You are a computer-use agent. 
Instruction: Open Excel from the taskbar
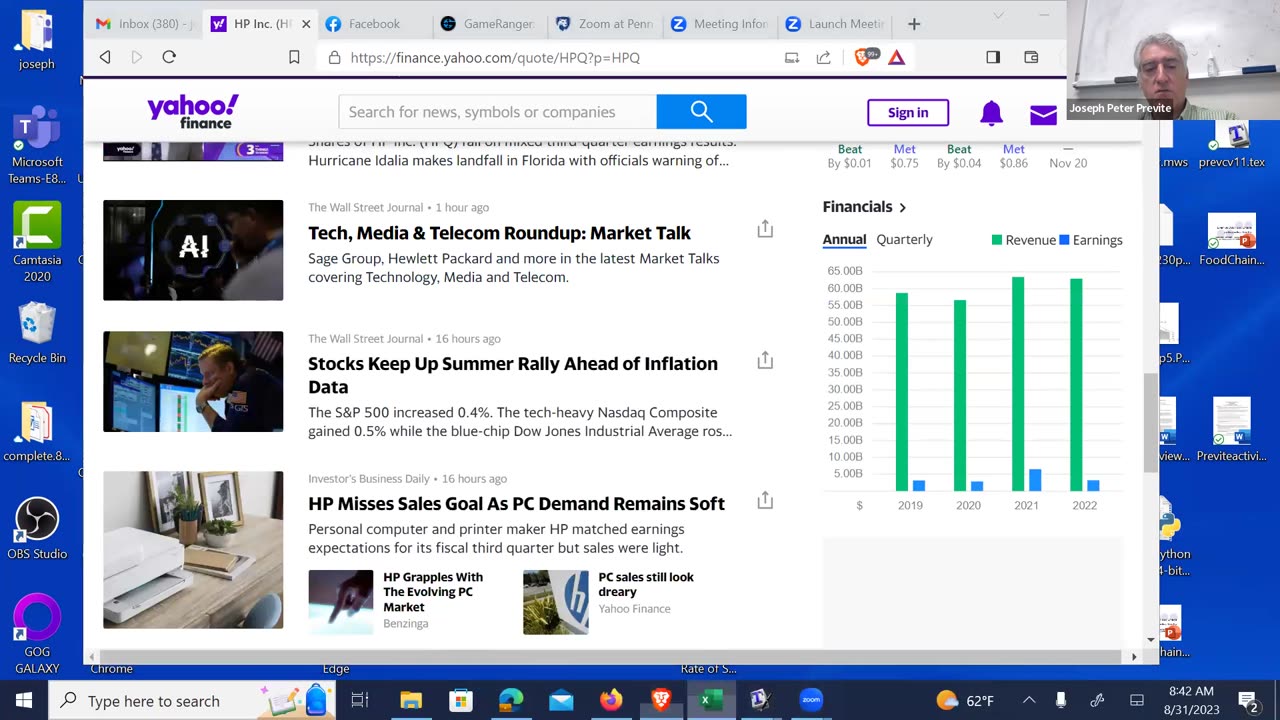point(711,700)
